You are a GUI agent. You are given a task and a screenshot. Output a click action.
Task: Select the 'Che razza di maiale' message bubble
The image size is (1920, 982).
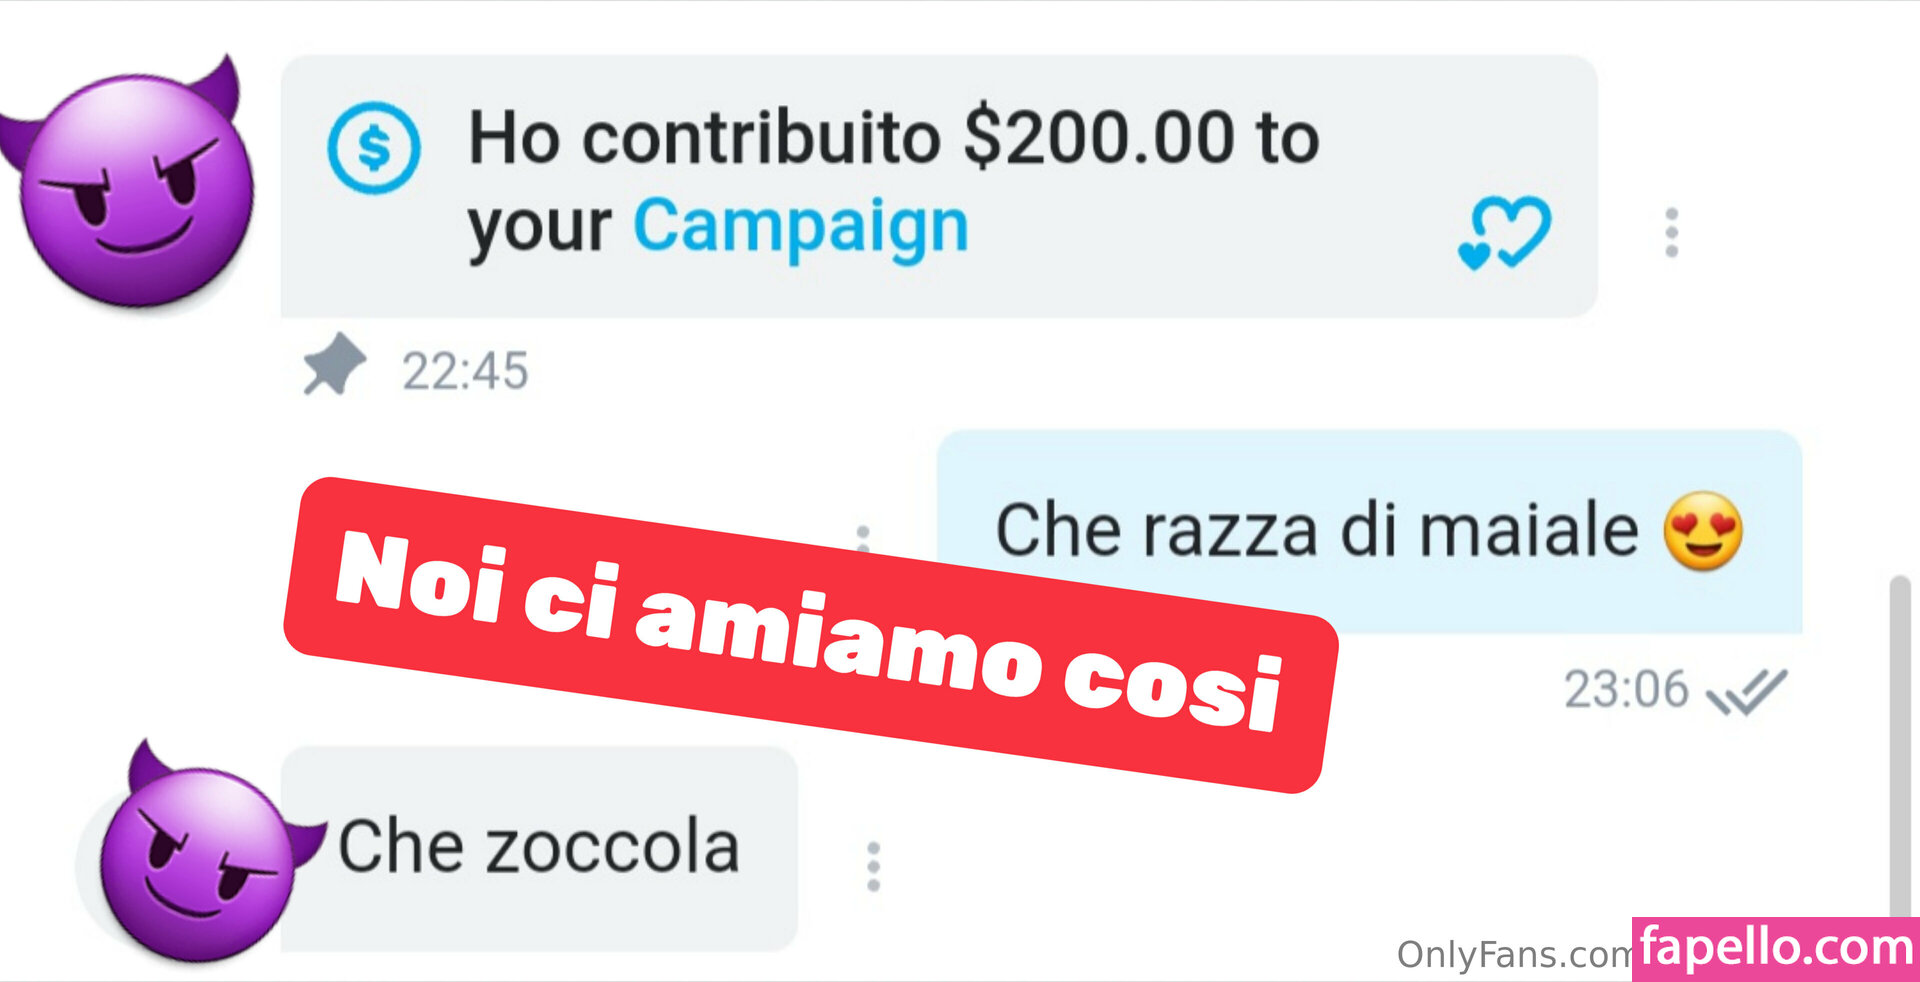(x=1369, y=531)
